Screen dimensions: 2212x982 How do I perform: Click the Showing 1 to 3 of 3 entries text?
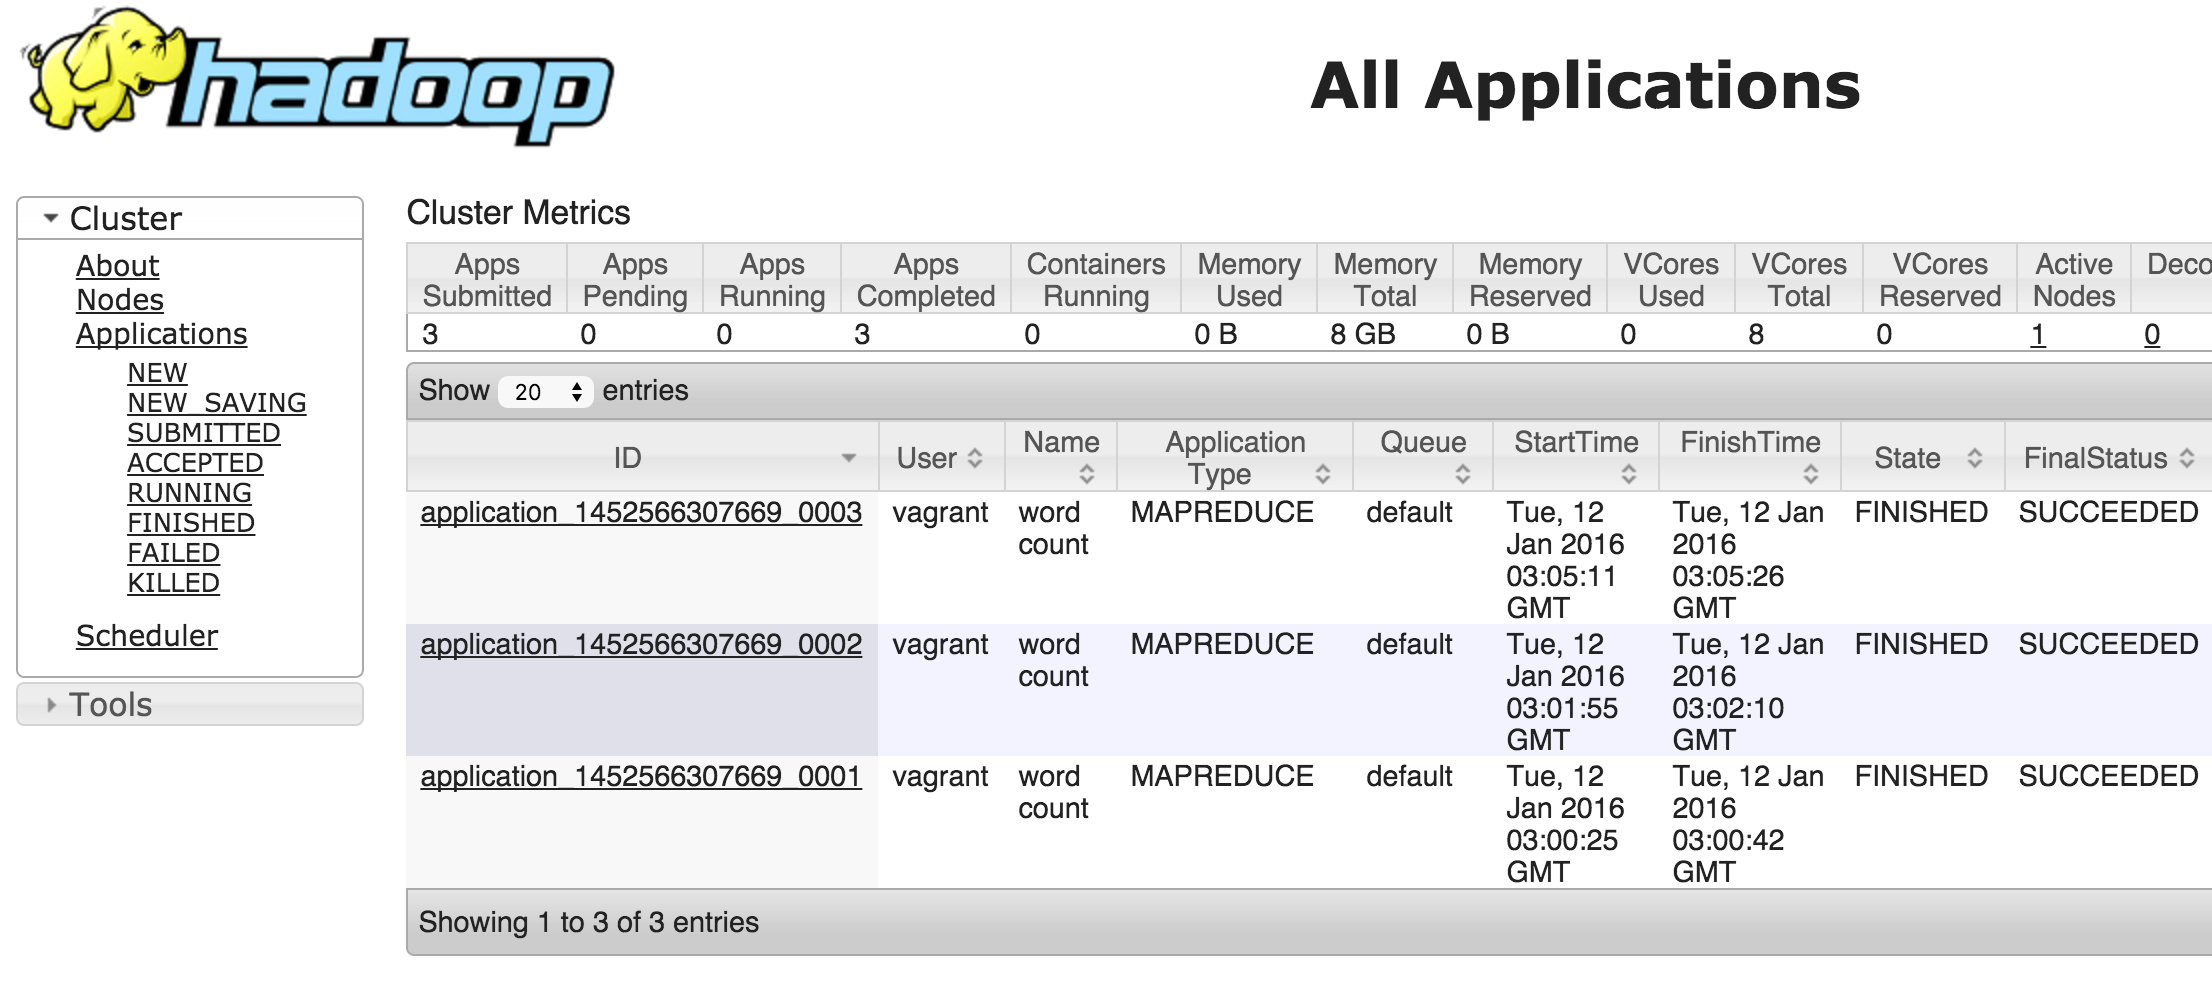(589, 922)
